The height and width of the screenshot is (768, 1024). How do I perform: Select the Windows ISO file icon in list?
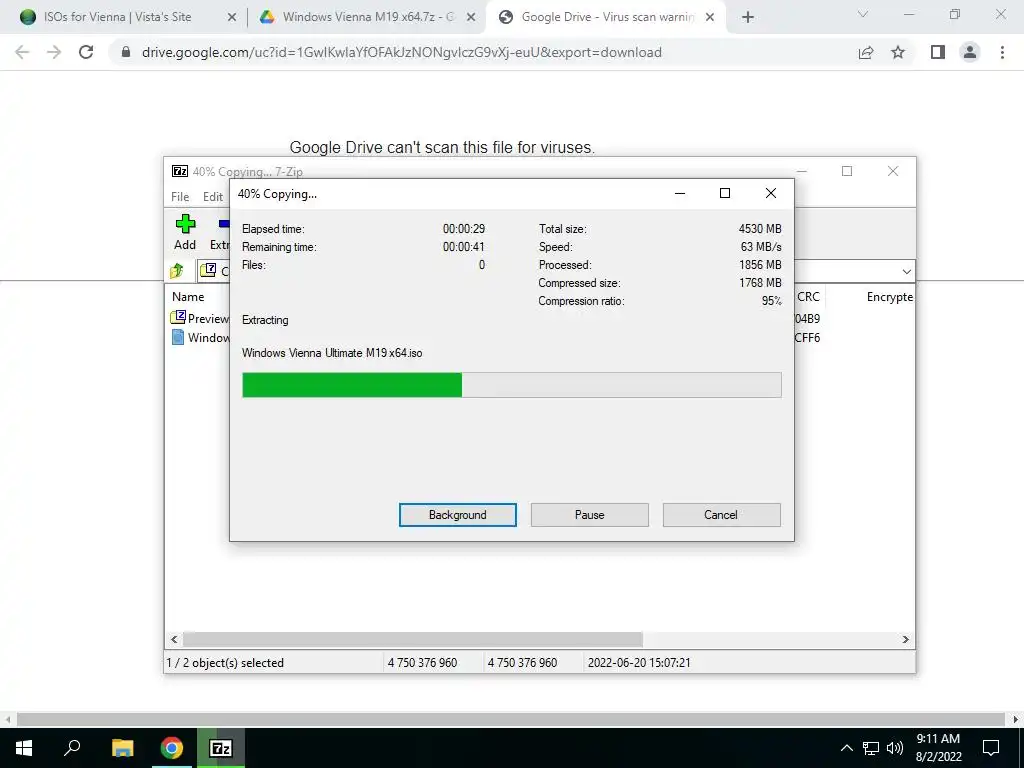pyautogui.click(x=178, y=337)
